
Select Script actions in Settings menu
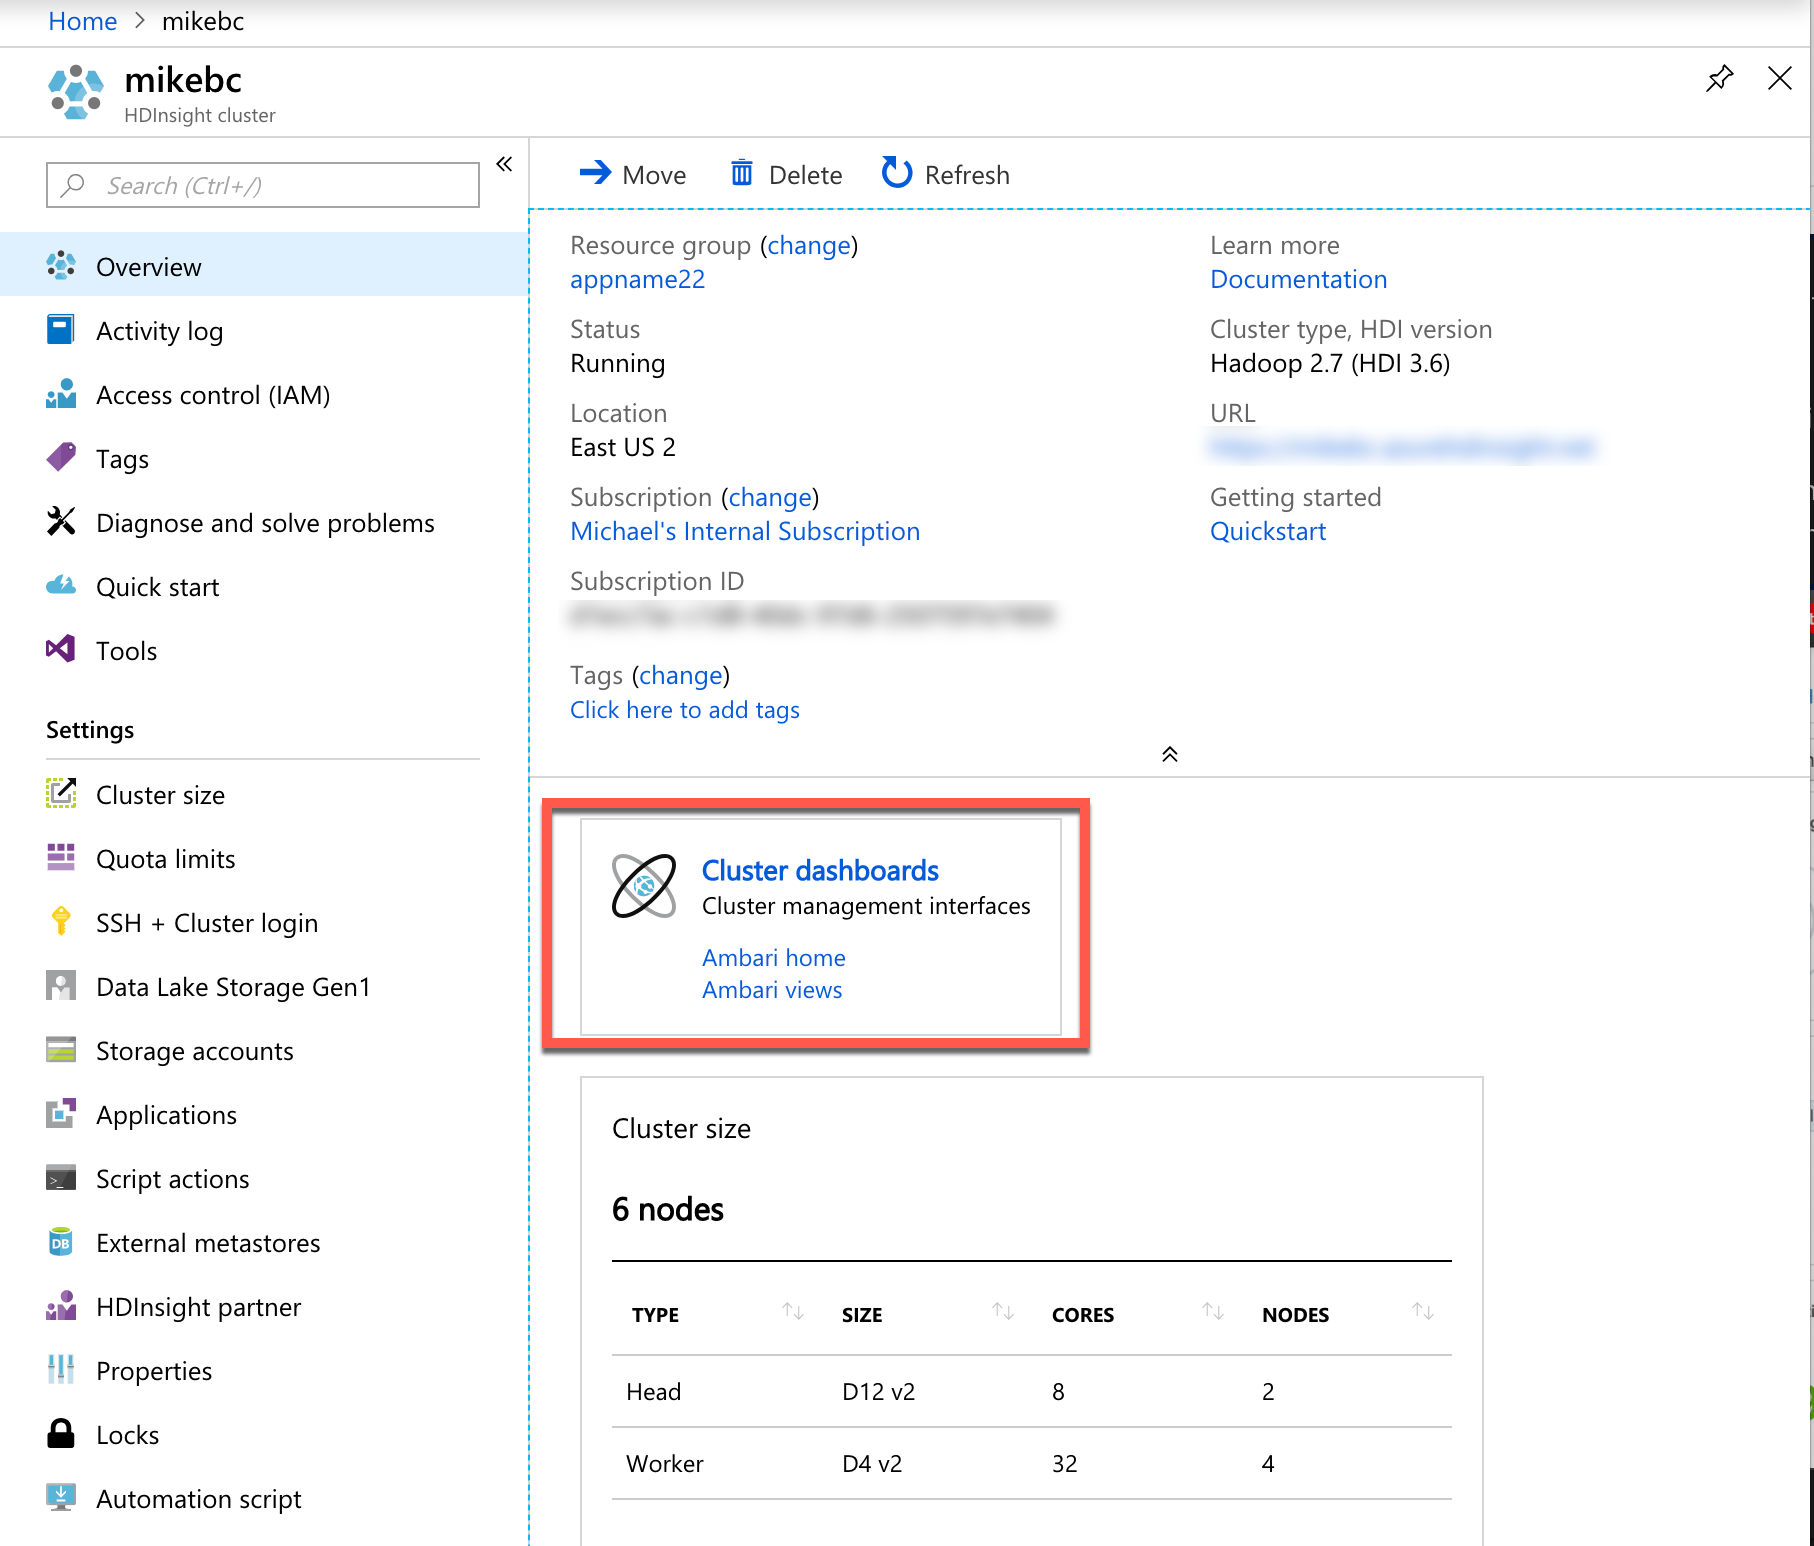[172, 1179]
